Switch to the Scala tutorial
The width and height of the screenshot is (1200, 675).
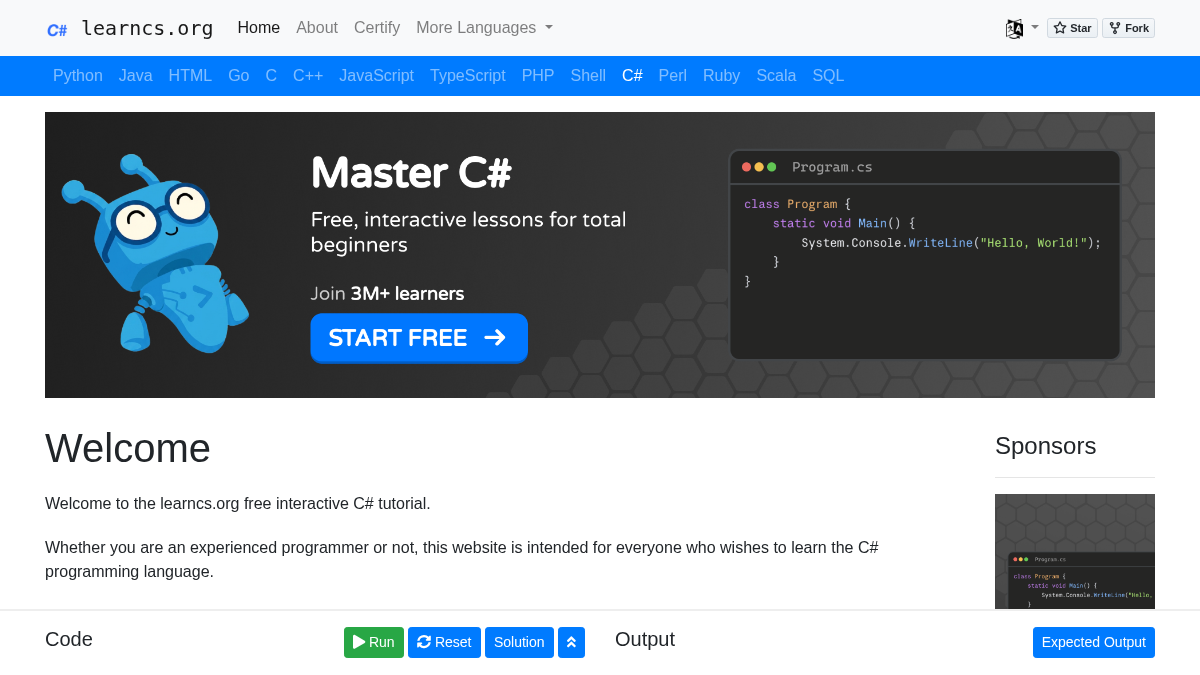coord(776,76)
